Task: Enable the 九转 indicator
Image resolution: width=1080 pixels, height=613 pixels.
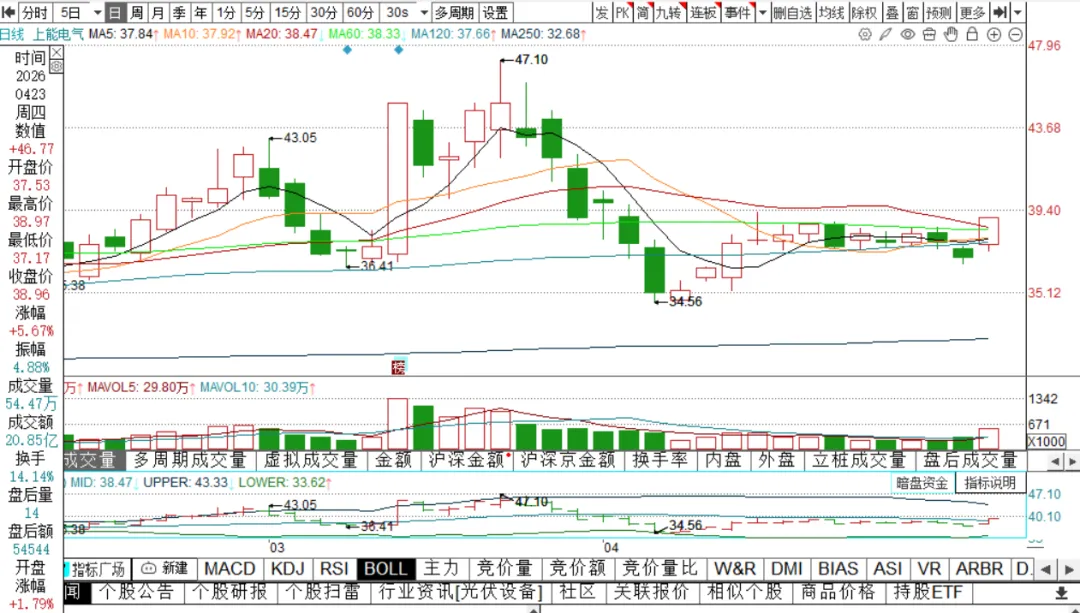Action: pyautogui.click(x=668, y=12)
